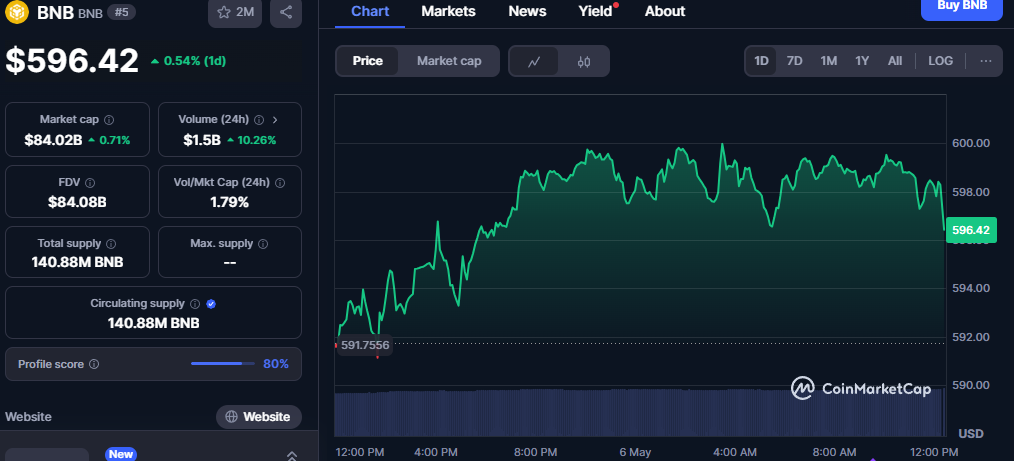Show Volume (24h) info icon

point(259,120)
